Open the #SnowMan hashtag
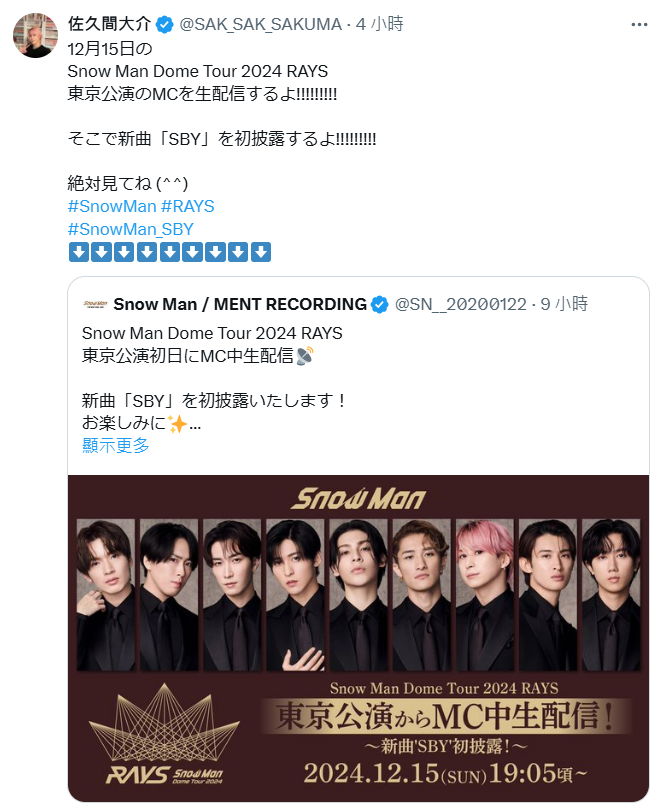The image size is (665, 810). pyautogui.click(x=112, y=206)
